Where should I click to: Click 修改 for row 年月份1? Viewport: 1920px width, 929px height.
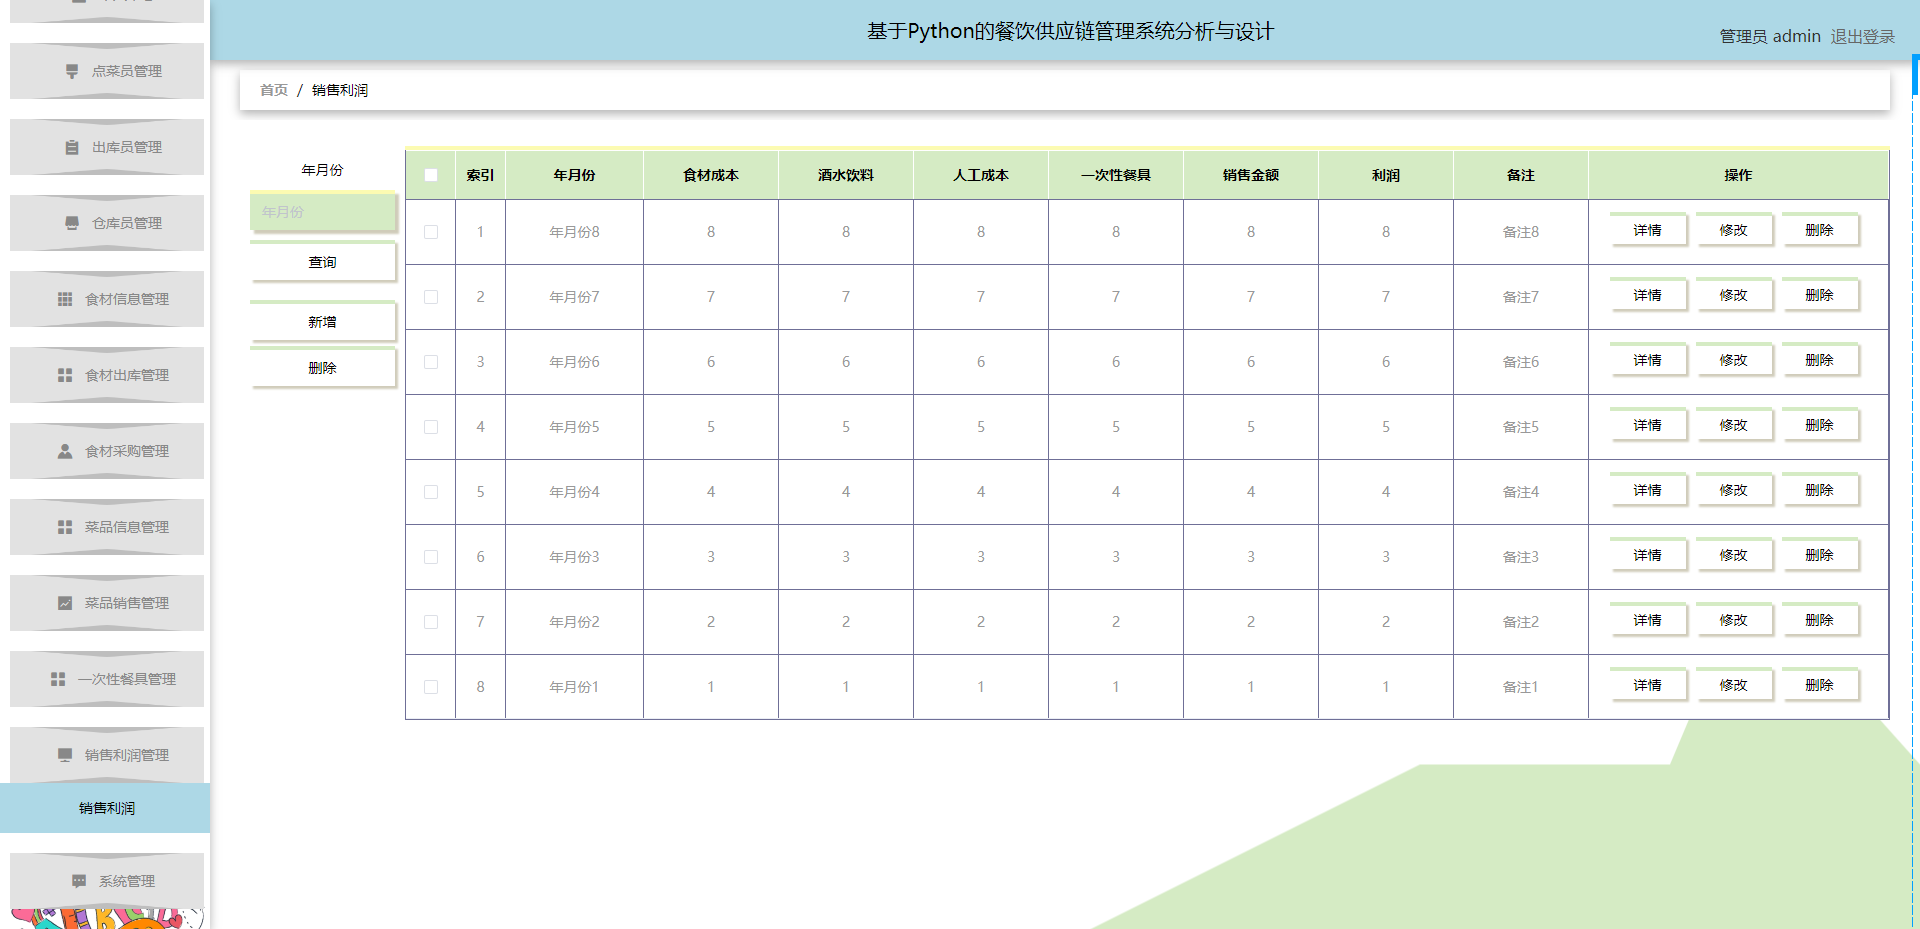(x=1734, y=685)
